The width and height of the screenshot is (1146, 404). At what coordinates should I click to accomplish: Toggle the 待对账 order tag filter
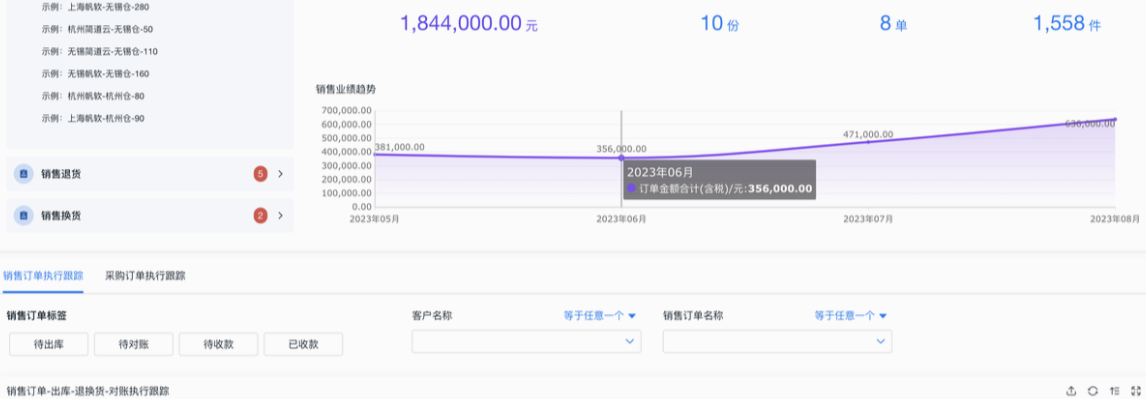133,344
